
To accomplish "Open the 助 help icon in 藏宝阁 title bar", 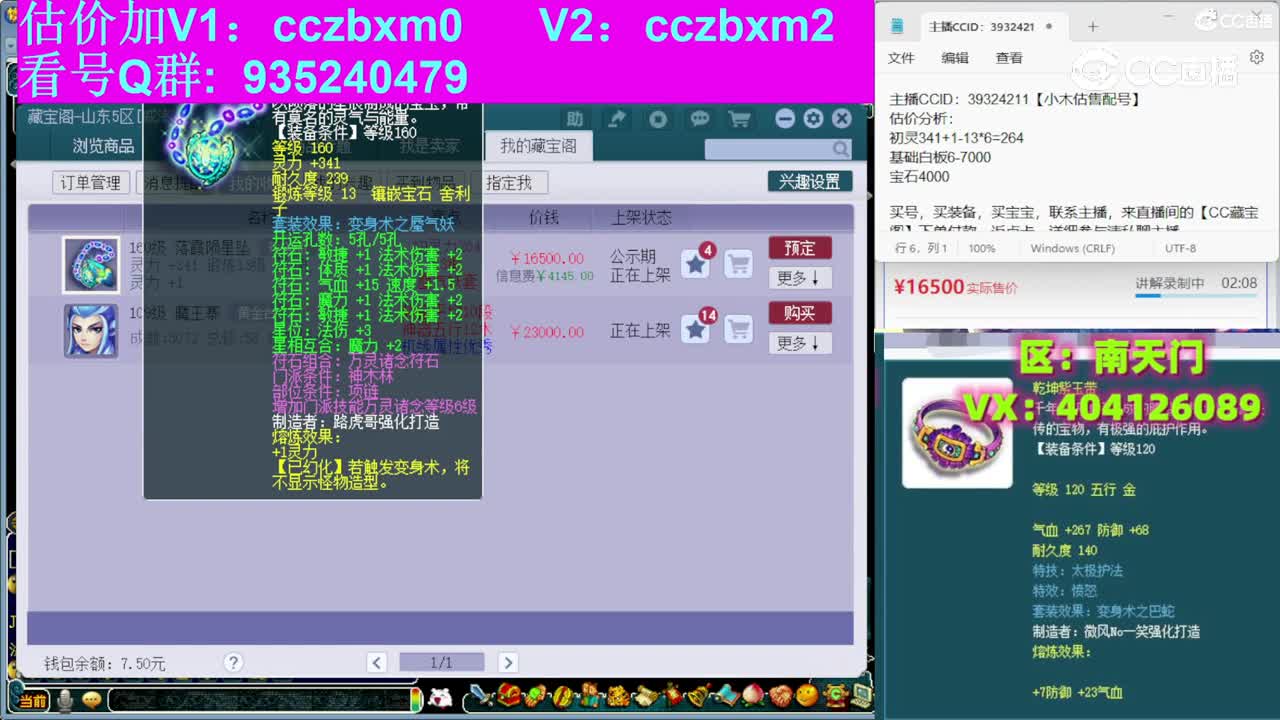I will point(575,119).
